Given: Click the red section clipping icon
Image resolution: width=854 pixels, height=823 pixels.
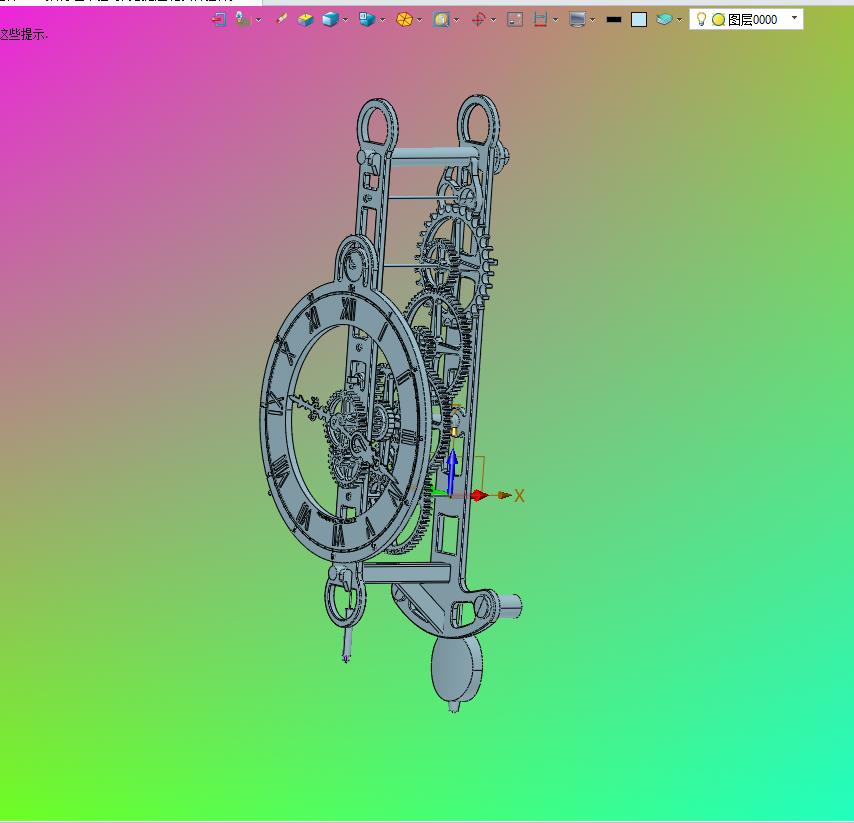Looking at the screenshot, I should click(x=540, y=20).
